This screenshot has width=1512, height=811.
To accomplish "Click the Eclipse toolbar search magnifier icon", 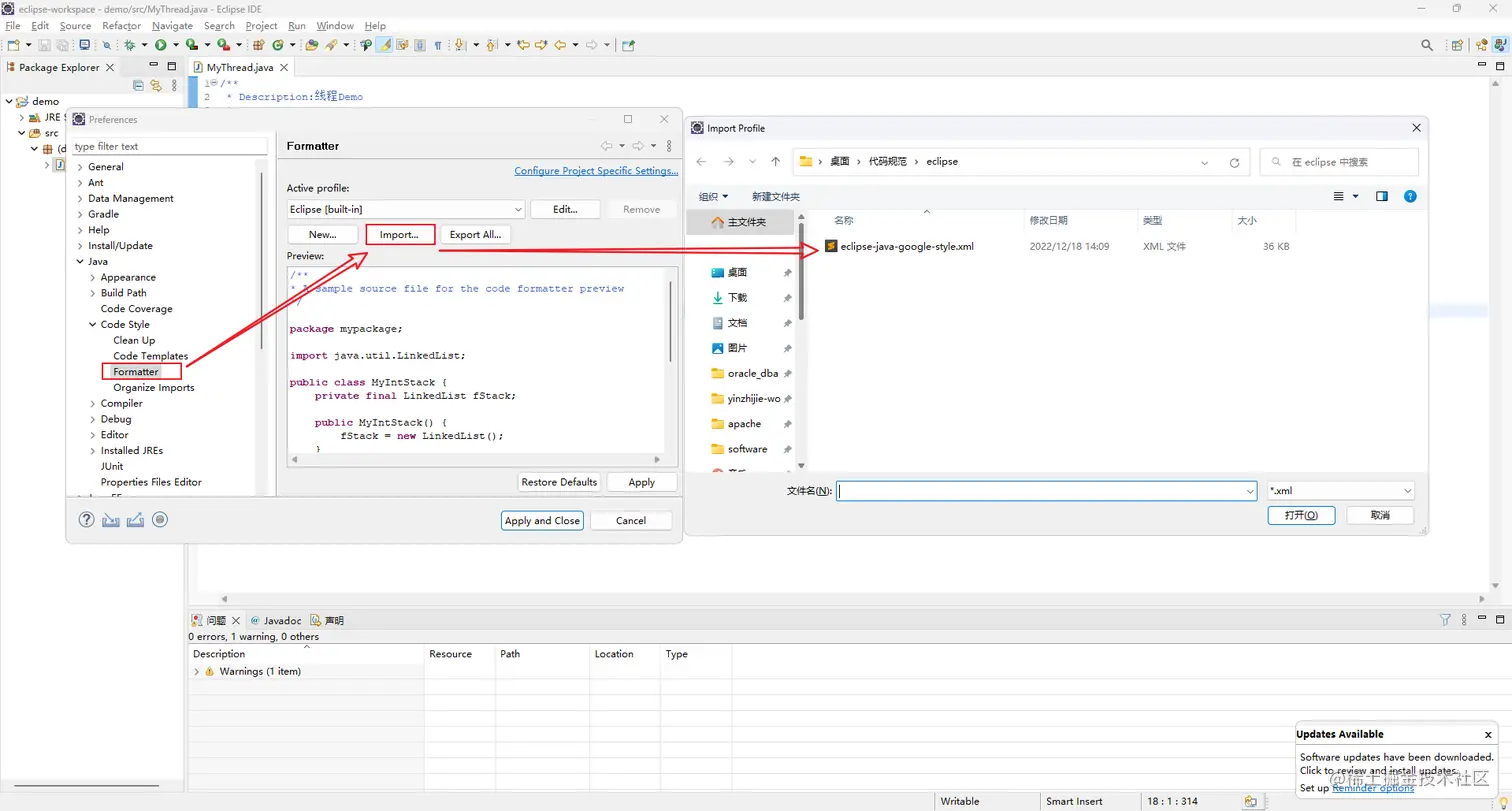I will (x=1427, y=45).
